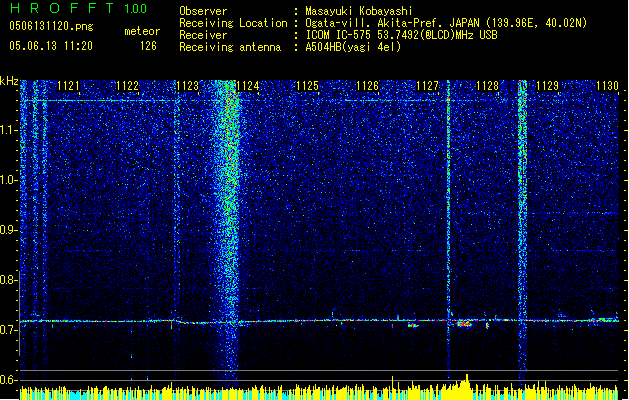This screenshot has height=400, width=629.
Task: Click location text Ogata-vill. Akita-Pref. JAPAN
Action: coord(393,23)
